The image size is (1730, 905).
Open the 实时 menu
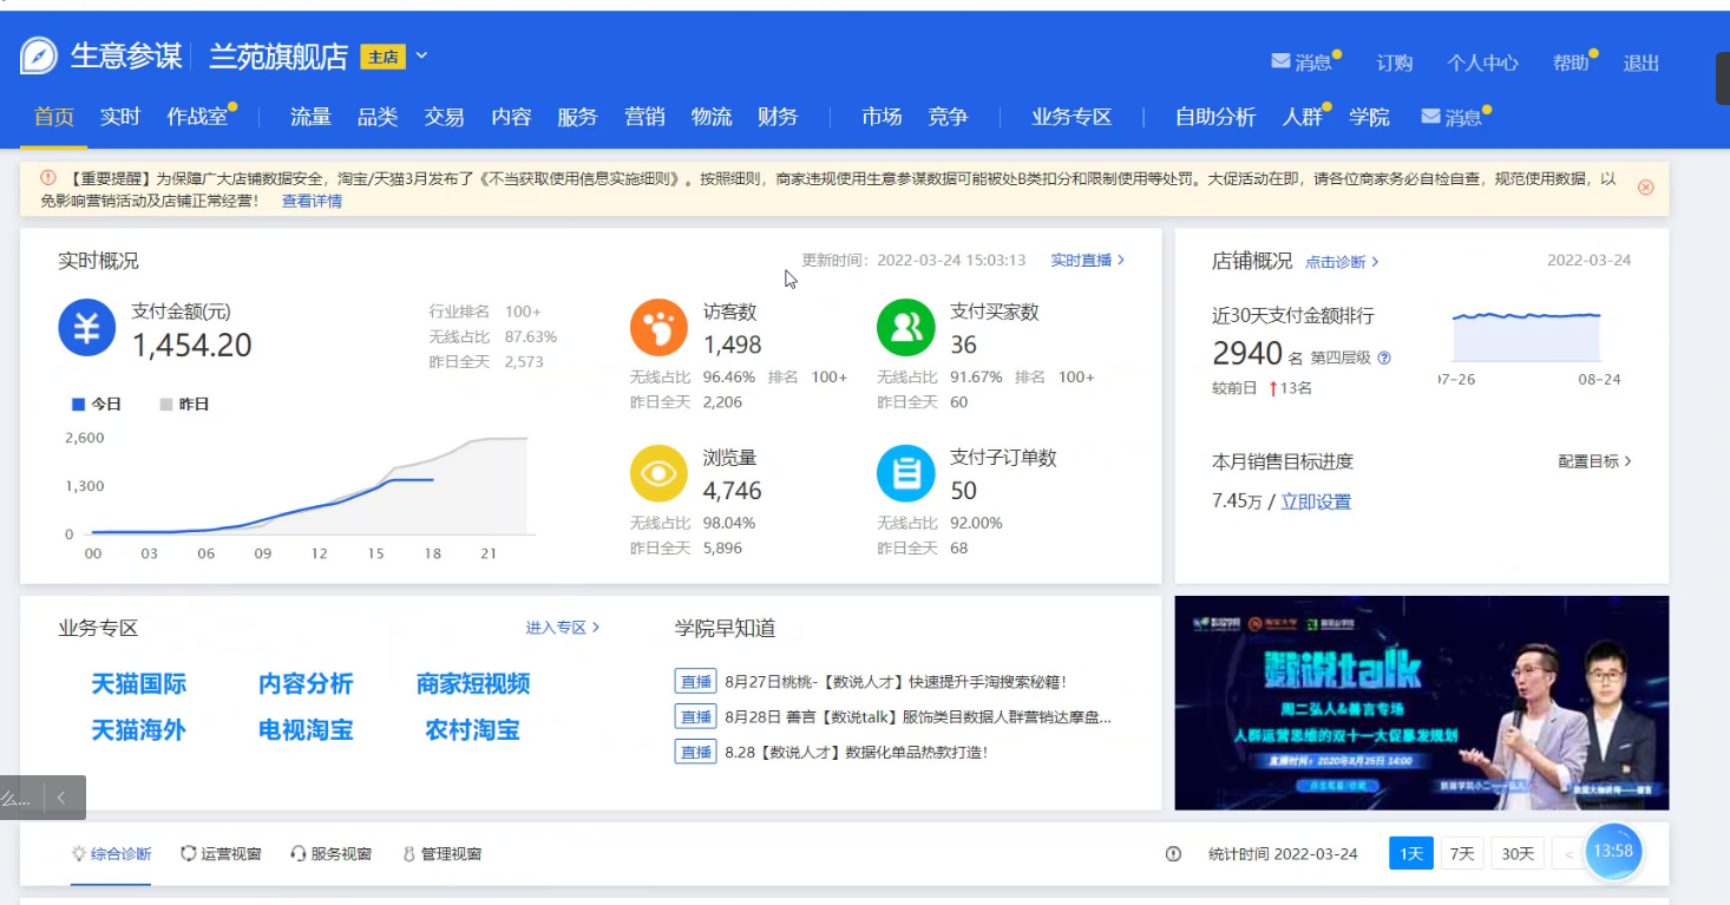(120, 117)
